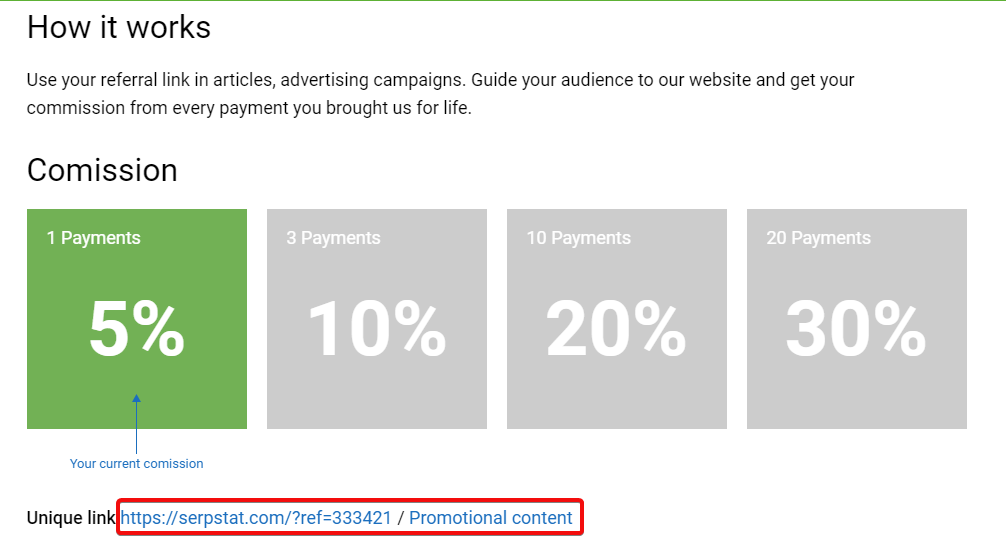Click the "Your current comission" caption
The width and height of the screenshot is (1006, 543).
tap(137, 463)
